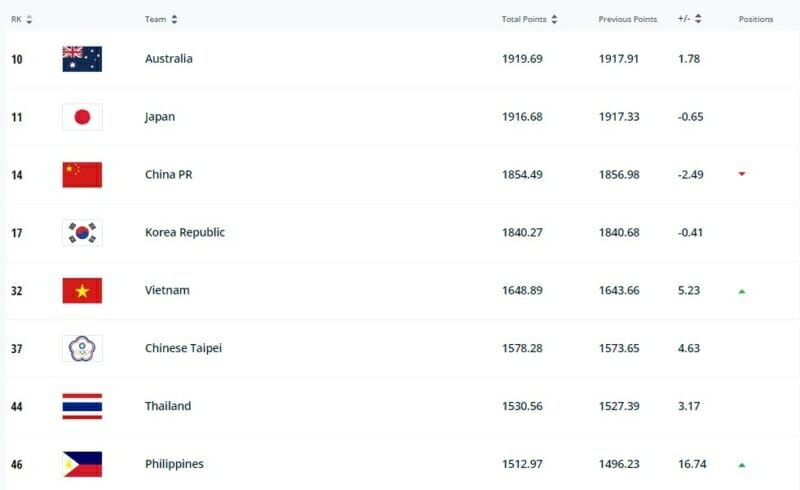
Task: Sort by Total Points column
Action: [529, 19]
